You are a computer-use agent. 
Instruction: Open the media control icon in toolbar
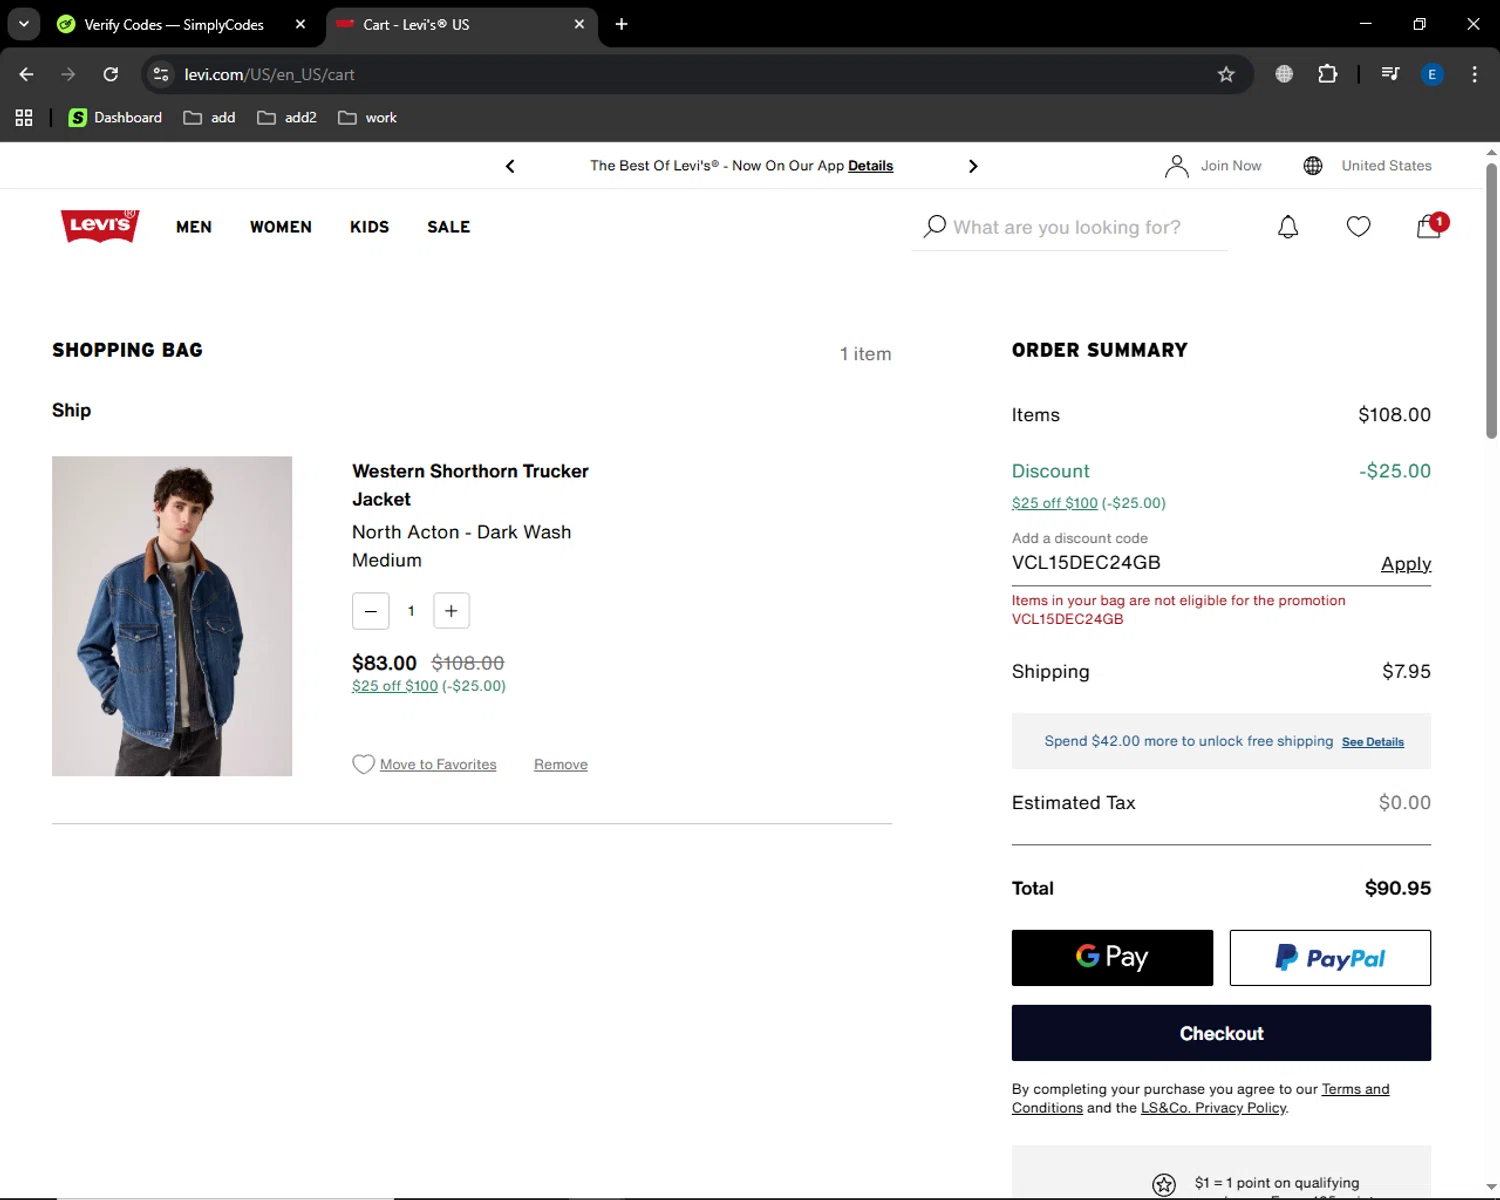(x=1390, y=74)
